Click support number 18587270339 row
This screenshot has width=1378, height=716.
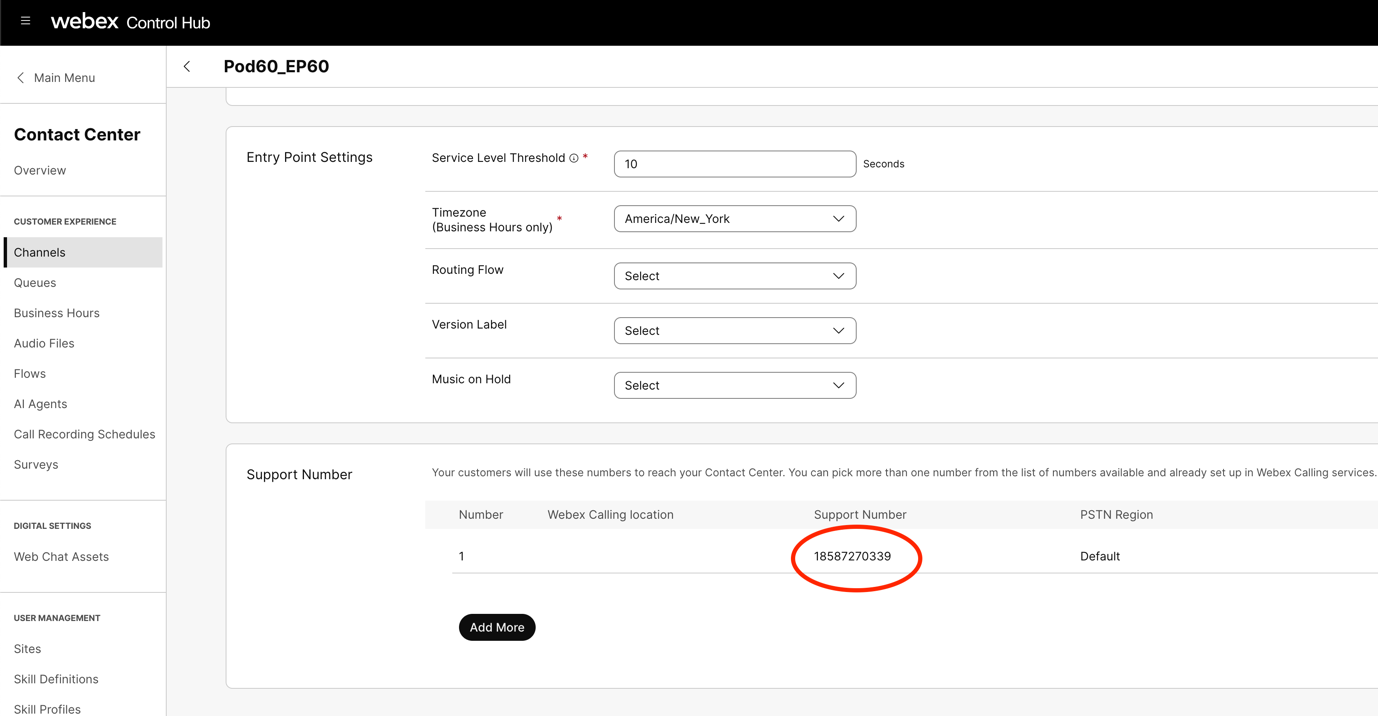pos(852,557)
